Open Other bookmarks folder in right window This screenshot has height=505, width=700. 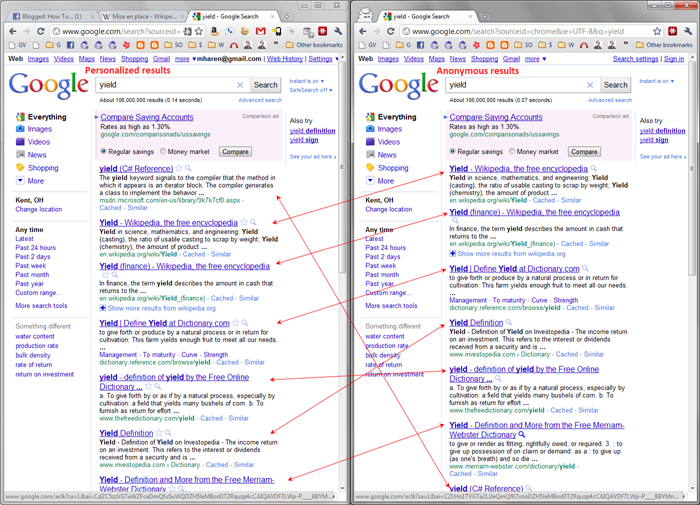pyautogui.click(x=664, y=45)
